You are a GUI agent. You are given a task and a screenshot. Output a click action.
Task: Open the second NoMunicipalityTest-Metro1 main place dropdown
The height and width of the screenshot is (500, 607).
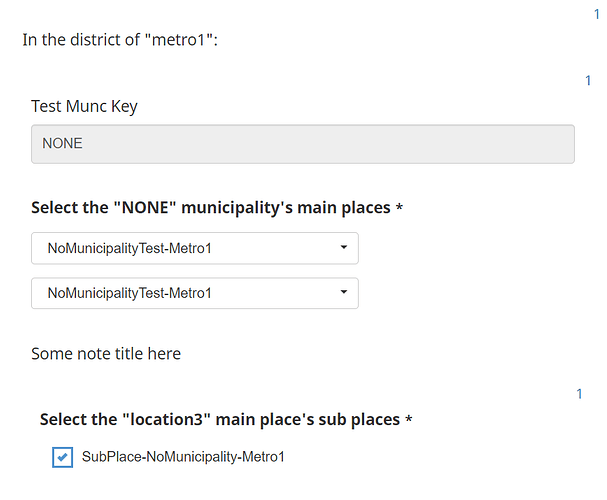(x=194, y=293)
